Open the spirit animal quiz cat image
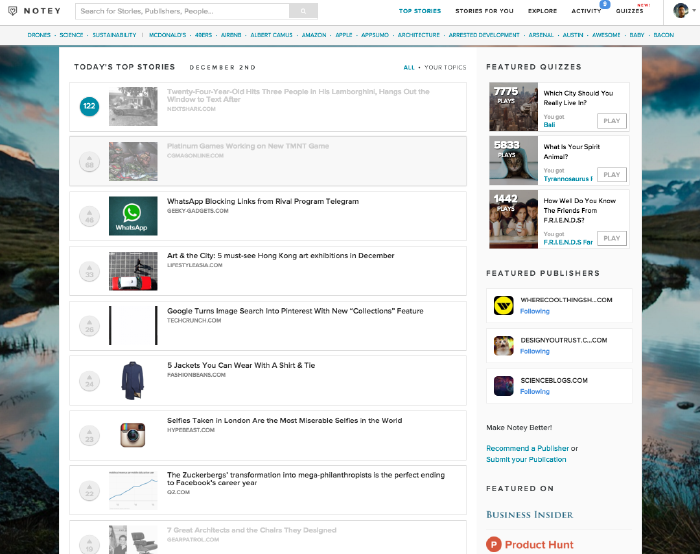Screen dimensions: 700x554 pos(513,161)
